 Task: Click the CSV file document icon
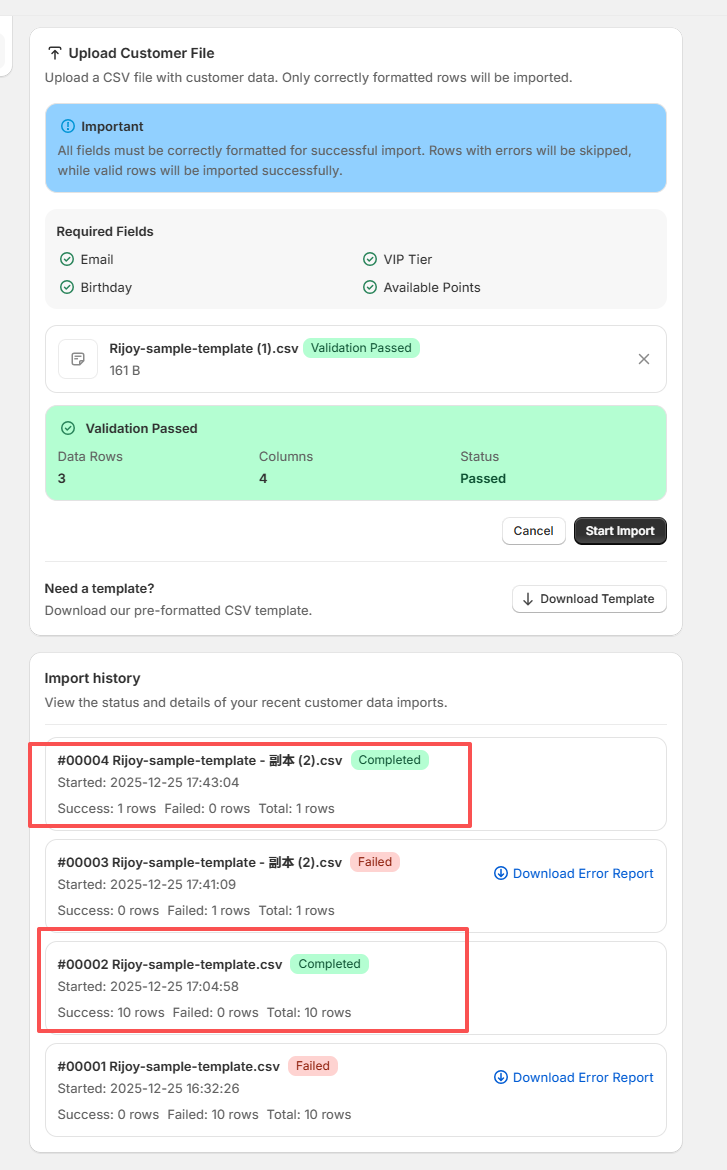pyautogui.click(x=78, y=359)
